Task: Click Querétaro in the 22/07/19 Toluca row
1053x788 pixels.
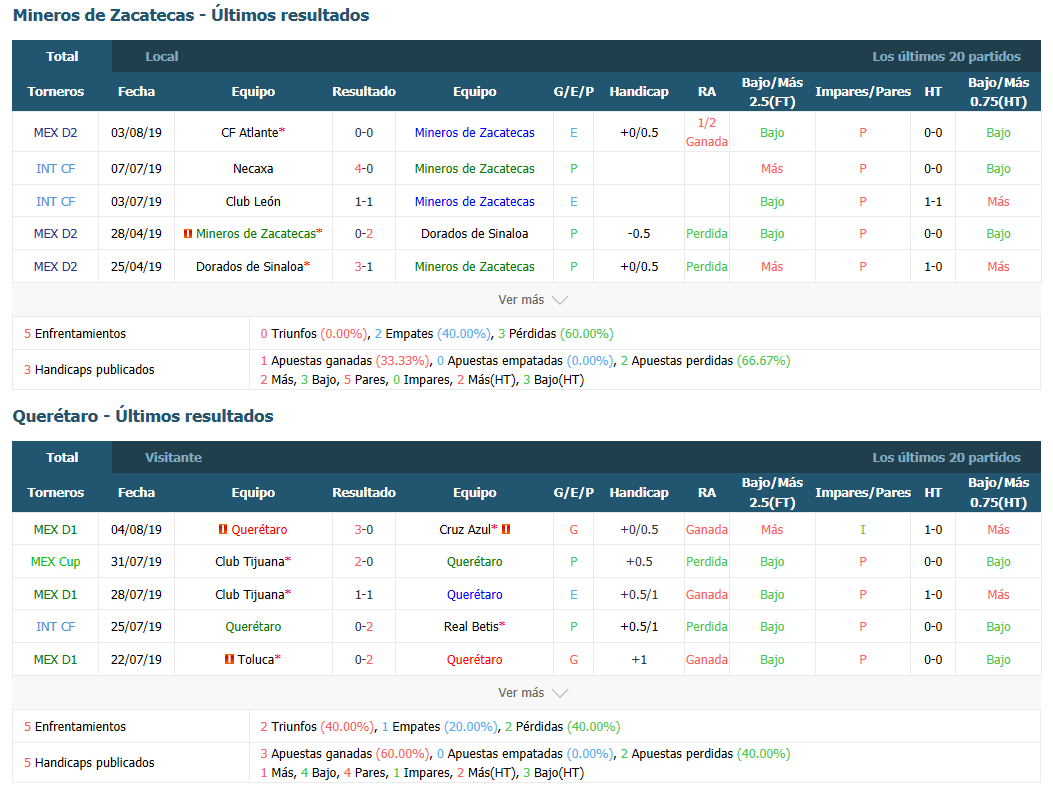Action: pyautogui.click(x=475, y=660)
